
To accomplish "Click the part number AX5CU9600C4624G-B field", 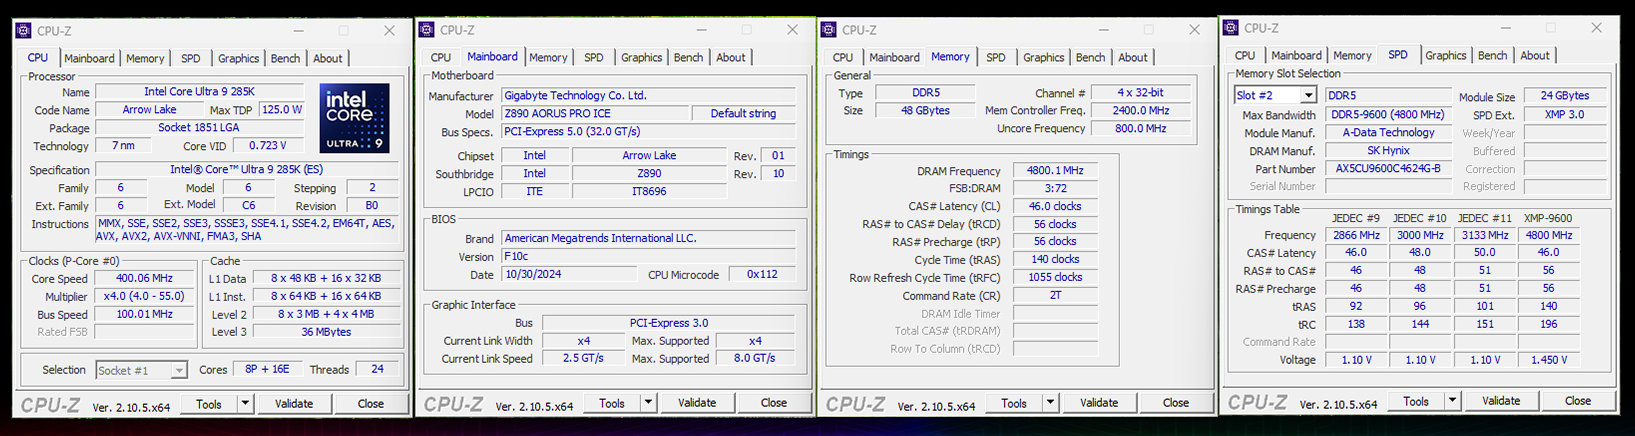I will (x=1388, y=168).
